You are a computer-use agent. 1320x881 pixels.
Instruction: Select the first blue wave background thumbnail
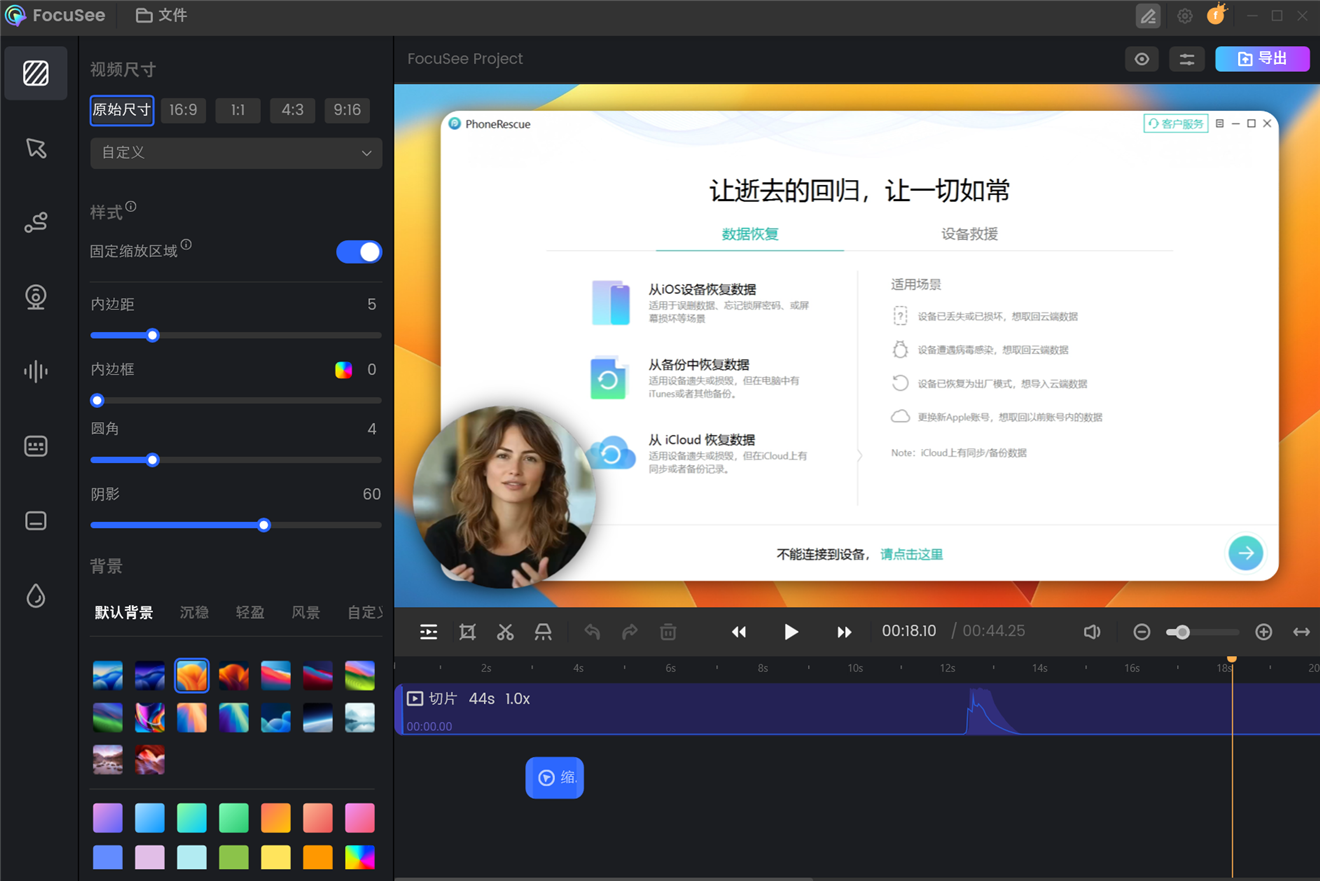click(108, 675)
